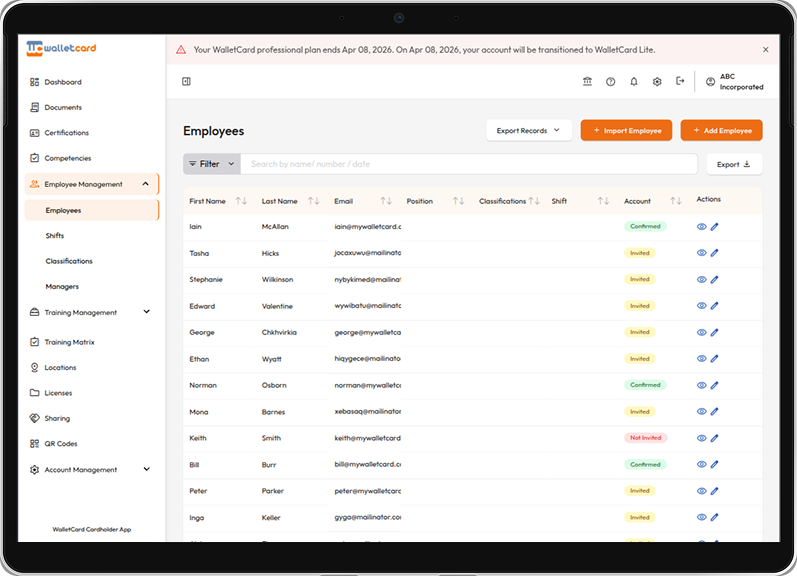Sort by Shift column arrows
Screen dimensions: 797x576
(603, 201)
